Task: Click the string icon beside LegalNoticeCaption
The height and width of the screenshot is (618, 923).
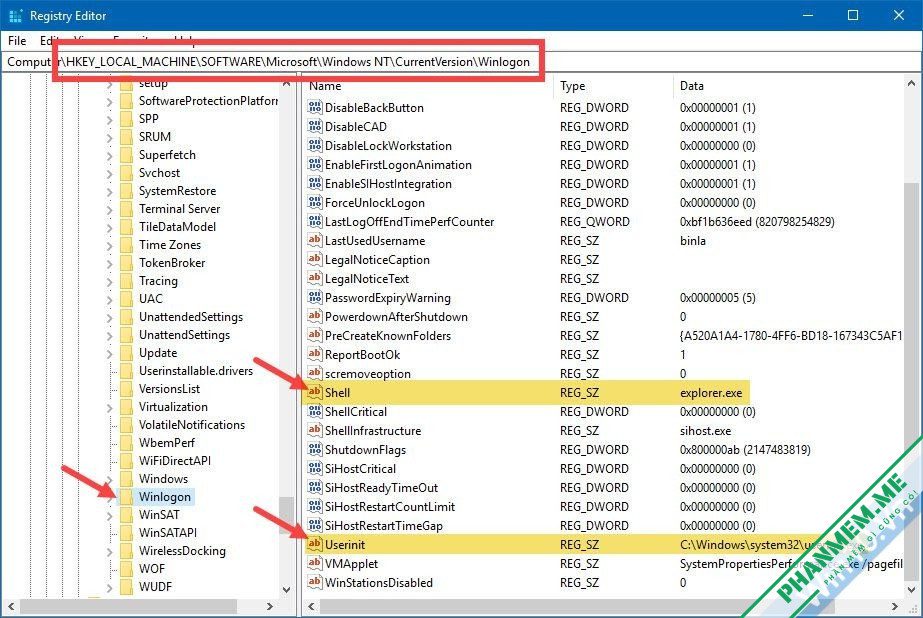Action: click(x=315, y=259)
